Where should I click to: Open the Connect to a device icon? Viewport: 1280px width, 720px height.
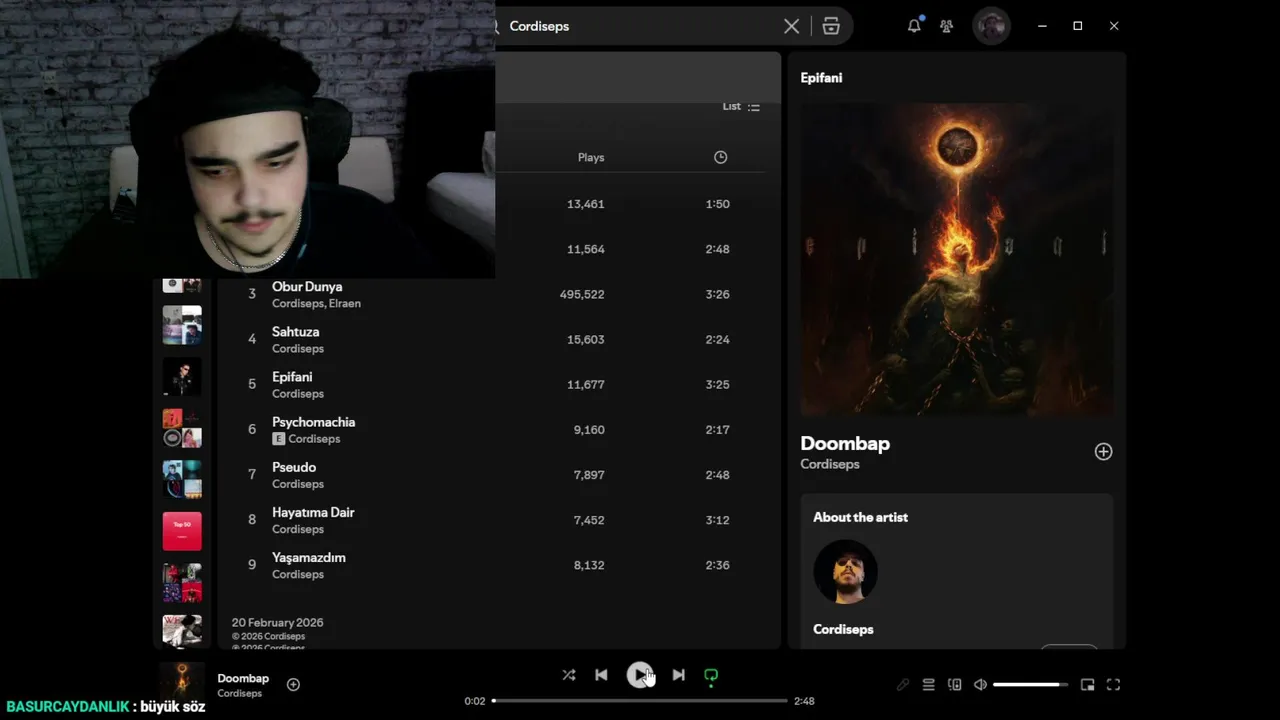click(x=955, y=685)
